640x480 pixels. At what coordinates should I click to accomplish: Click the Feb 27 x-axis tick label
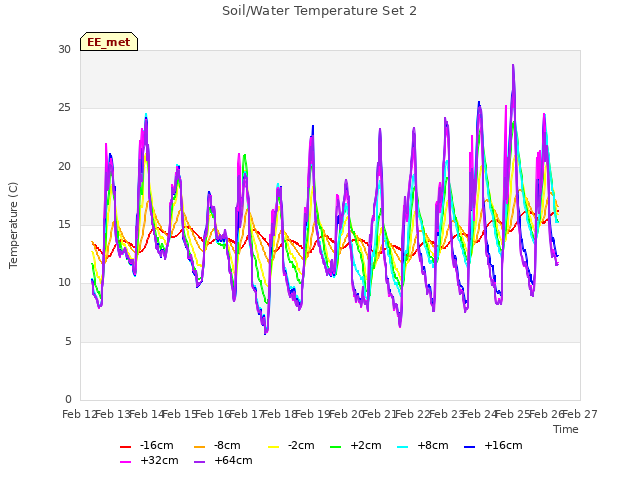pos(580,414)
